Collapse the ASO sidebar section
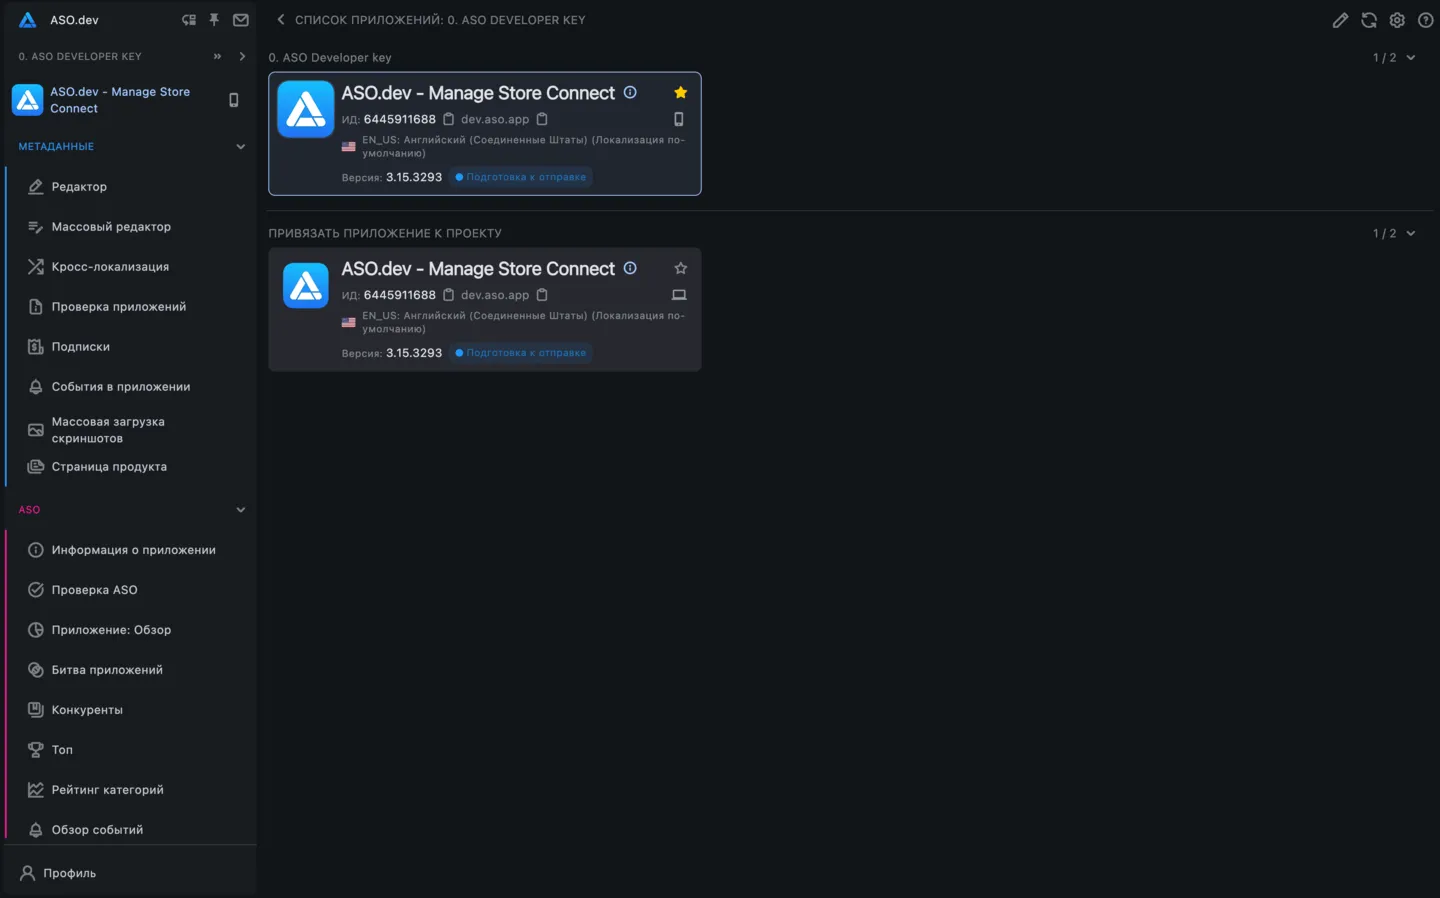 [240, 510]
